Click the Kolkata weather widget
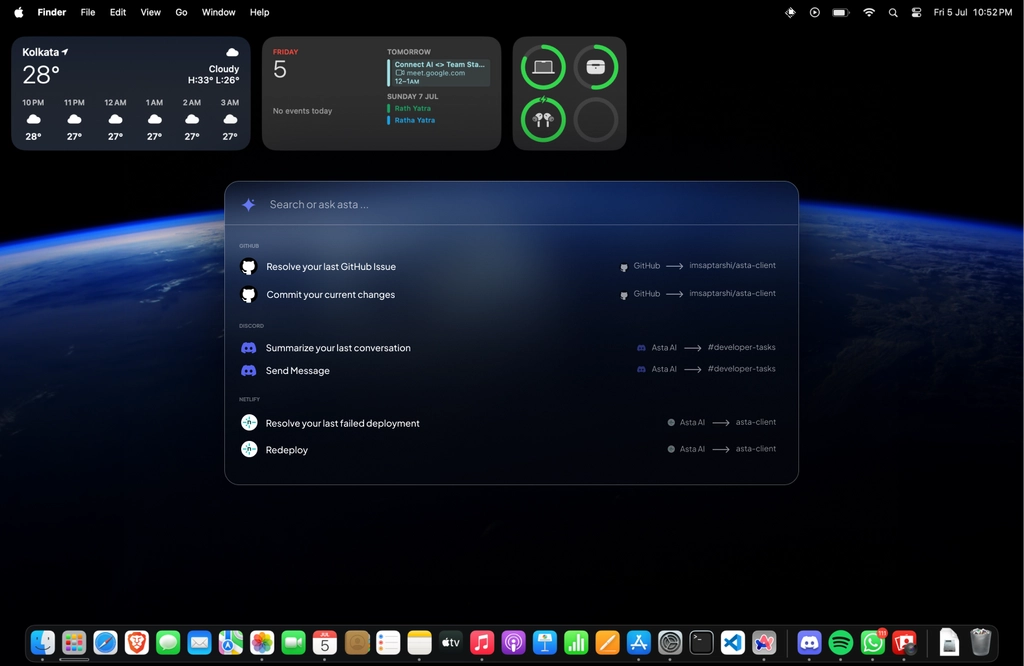The height and width of the screenshot is (666, 1024). [131, 93]
